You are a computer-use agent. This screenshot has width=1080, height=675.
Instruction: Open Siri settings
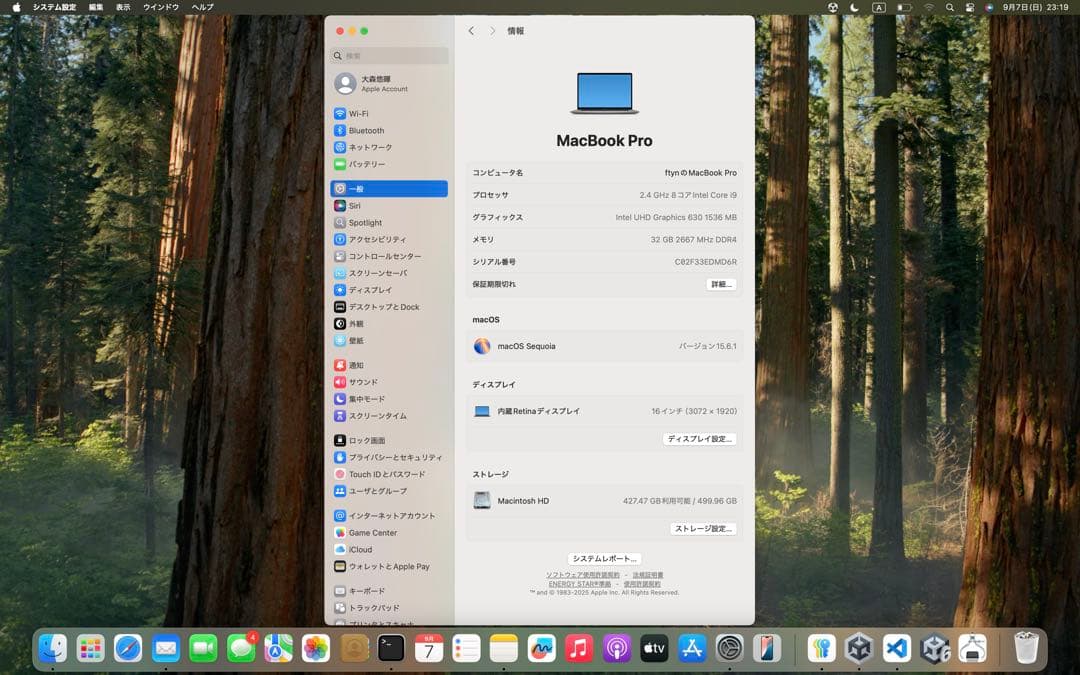click(358, 205)
